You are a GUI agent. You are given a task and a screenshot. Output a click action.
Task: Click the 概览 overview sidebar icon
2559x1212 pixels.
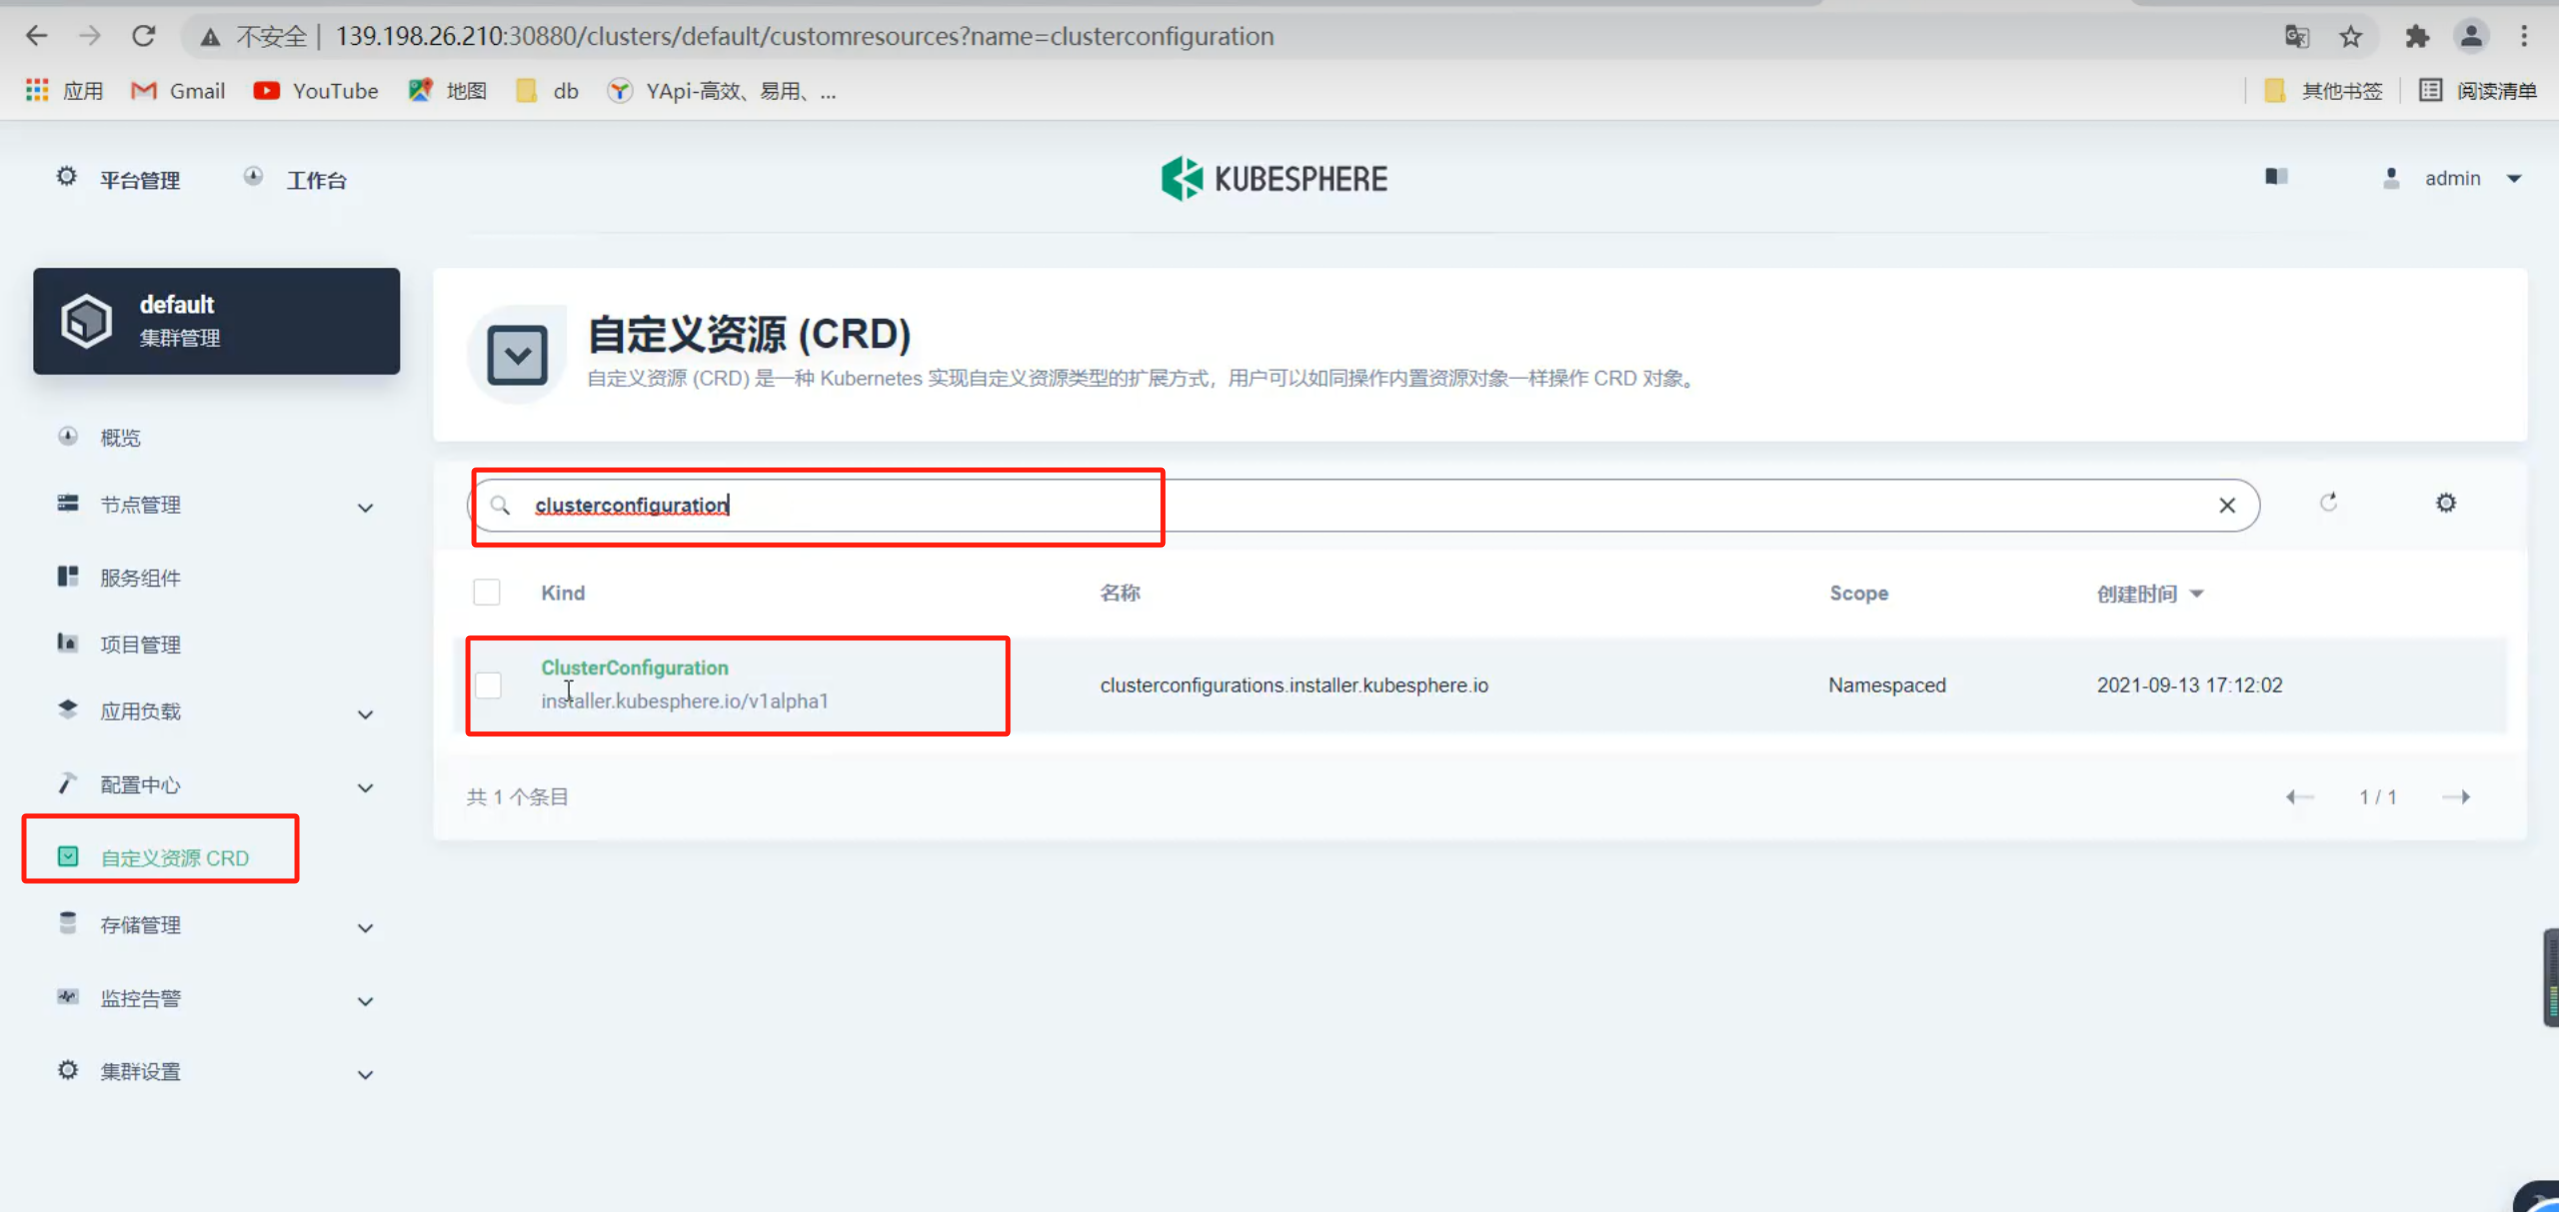[67, 436]
